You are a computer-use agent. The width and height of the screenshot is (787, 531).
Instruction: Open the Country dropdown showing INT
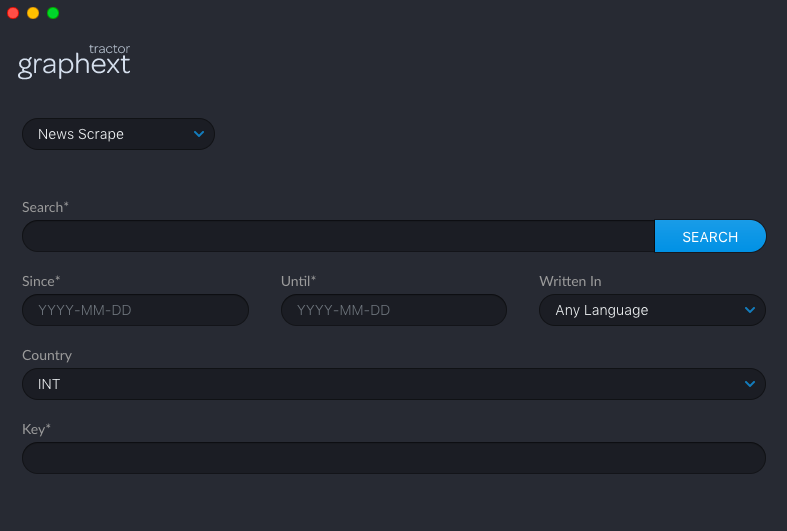[x=394, y=384]
